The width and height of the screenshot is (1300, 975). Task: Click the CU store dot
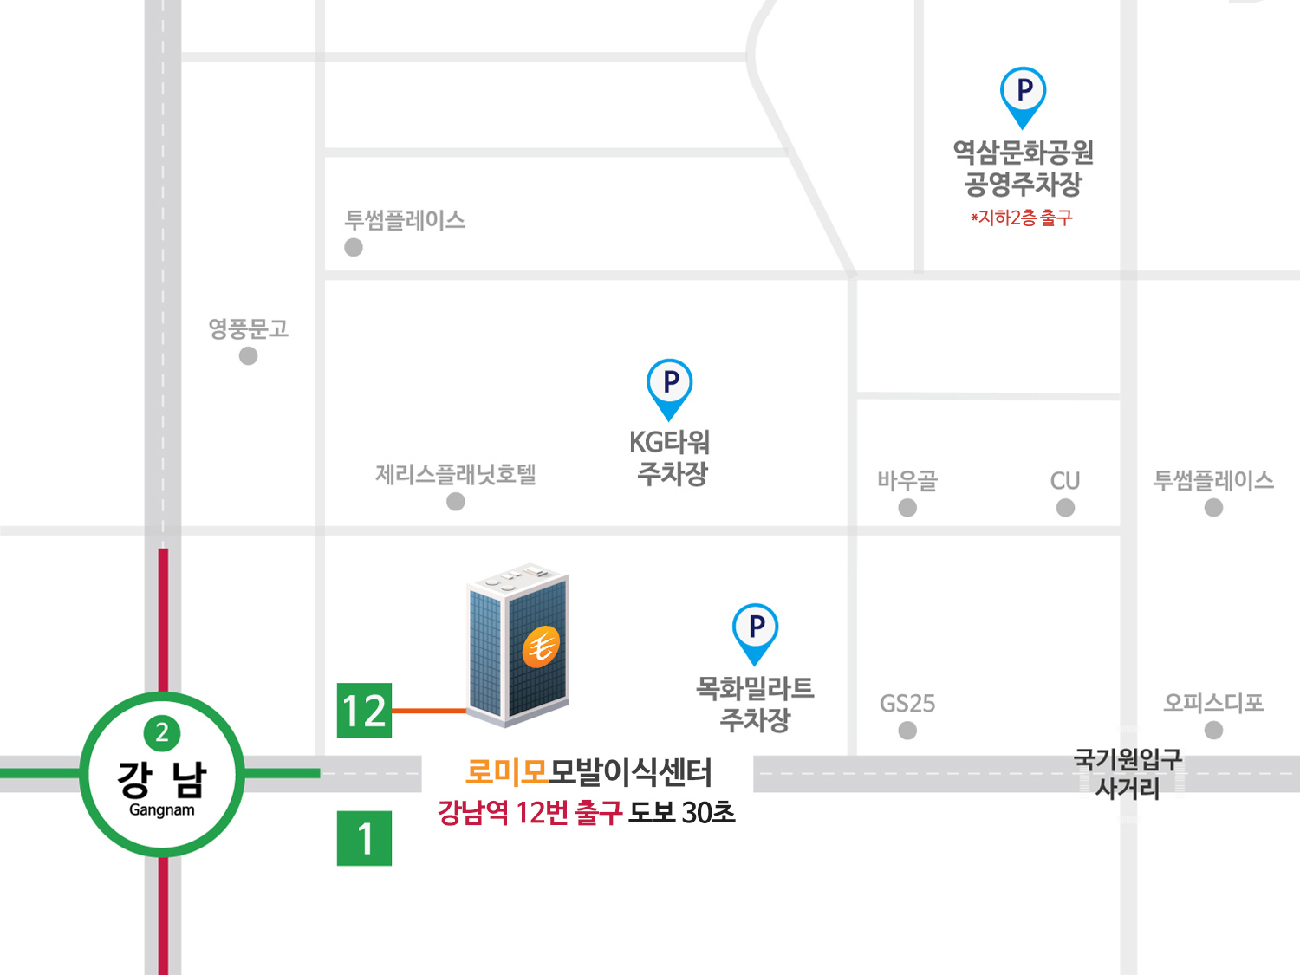[x=1066, y=507]
